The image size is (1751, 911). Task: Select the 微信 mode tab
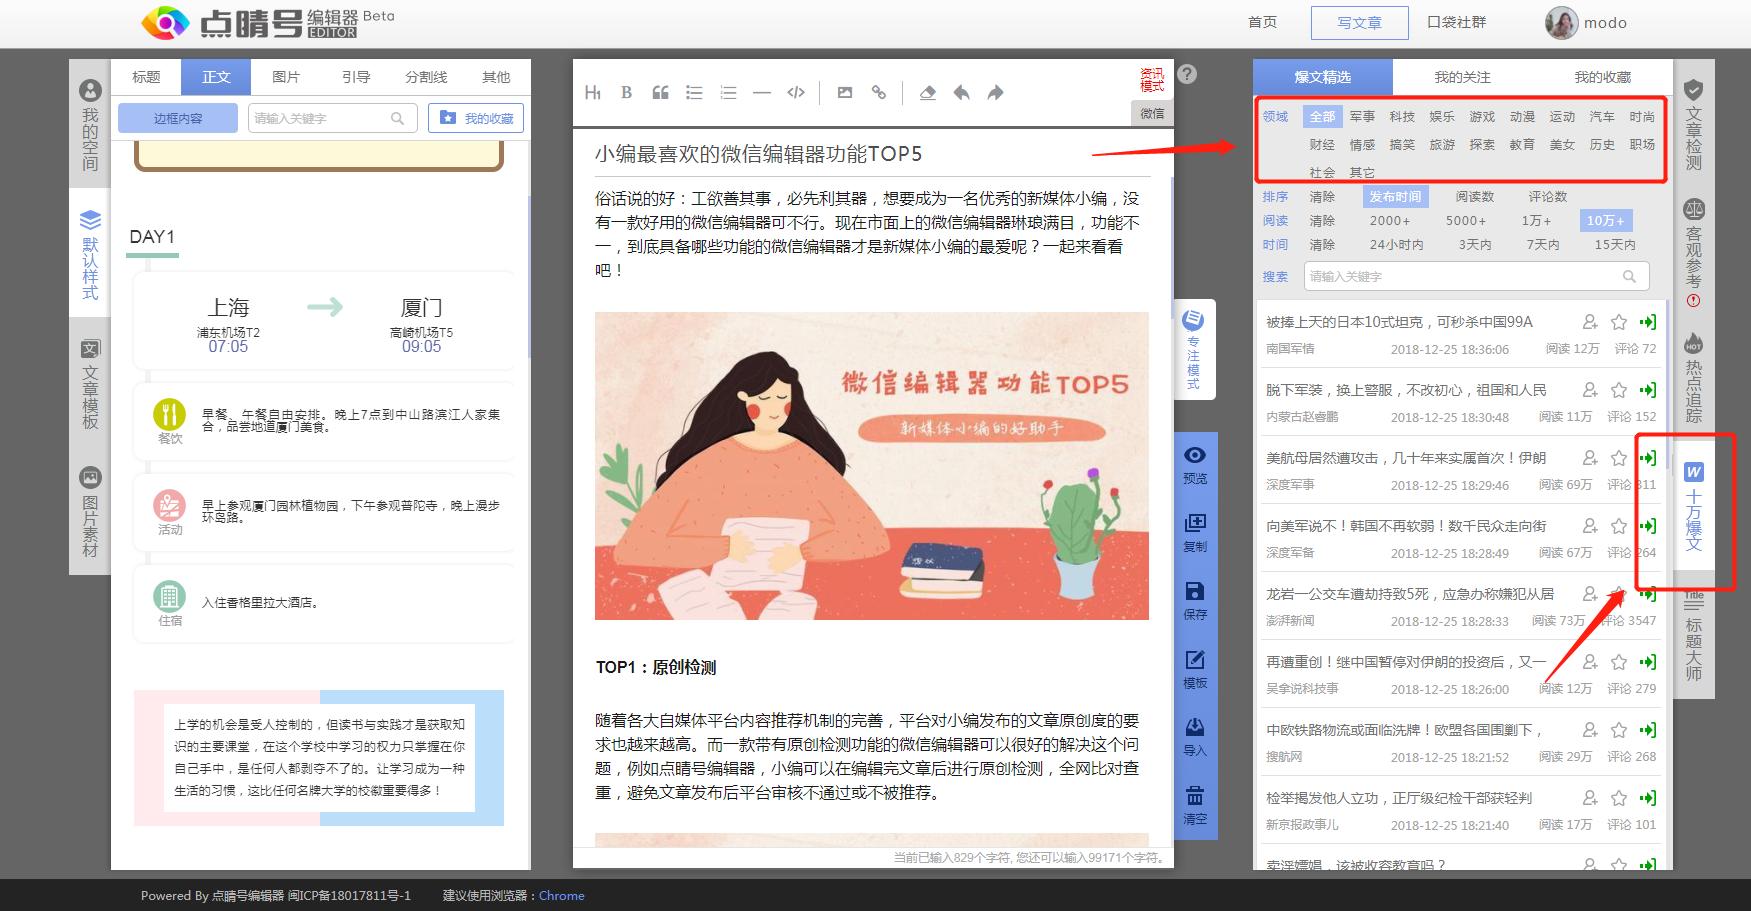point(1153,114)
